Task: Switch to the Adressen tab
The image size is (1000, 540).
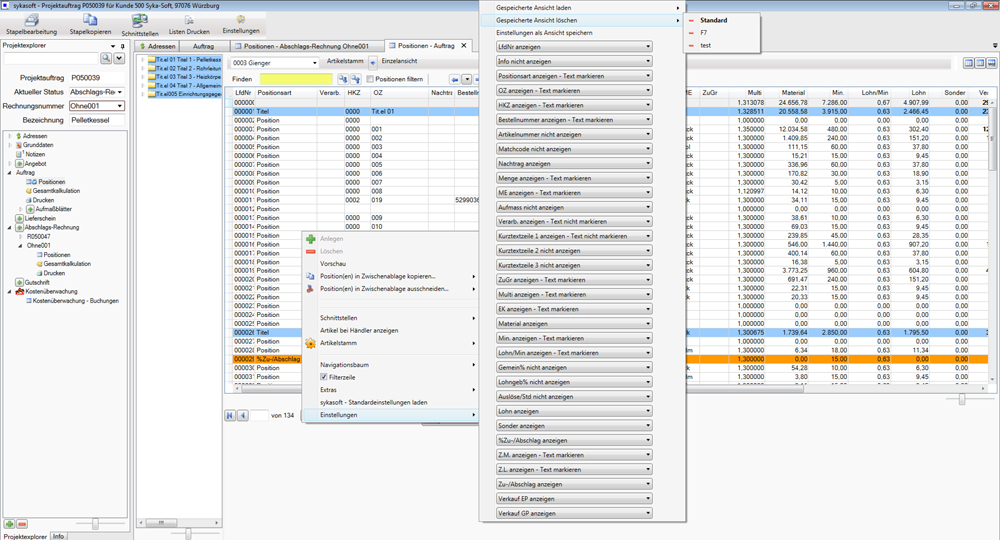Action: 160,46
